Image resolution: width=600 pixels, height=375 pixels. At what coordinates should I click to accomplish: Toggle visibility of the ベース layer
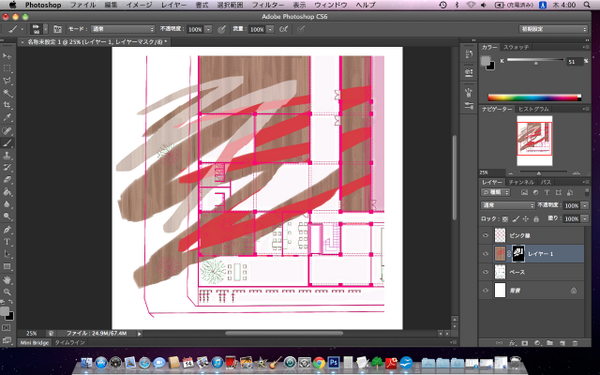point(486,272)
